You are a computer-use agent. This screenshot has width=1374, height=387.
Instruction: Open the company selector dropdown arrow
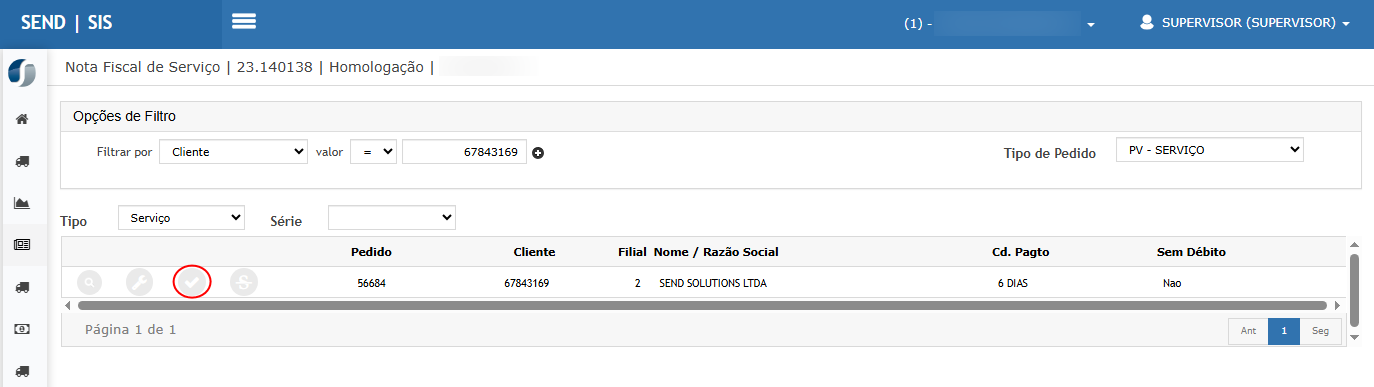[x=1091, y=24]
